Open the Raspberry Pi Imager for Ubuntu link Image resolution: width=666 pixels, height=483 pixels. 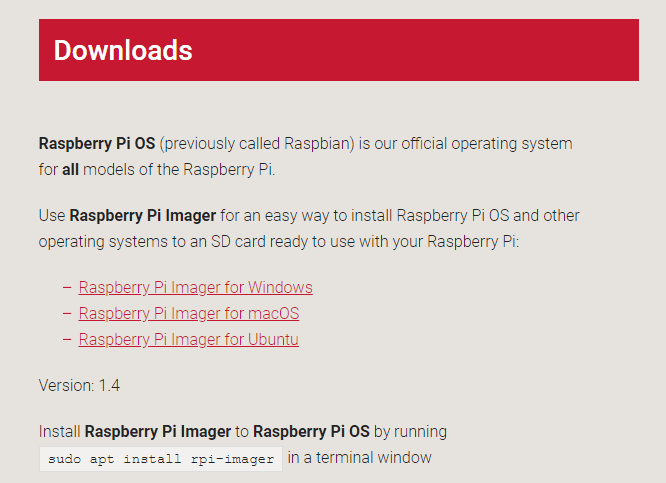(188, 340)
